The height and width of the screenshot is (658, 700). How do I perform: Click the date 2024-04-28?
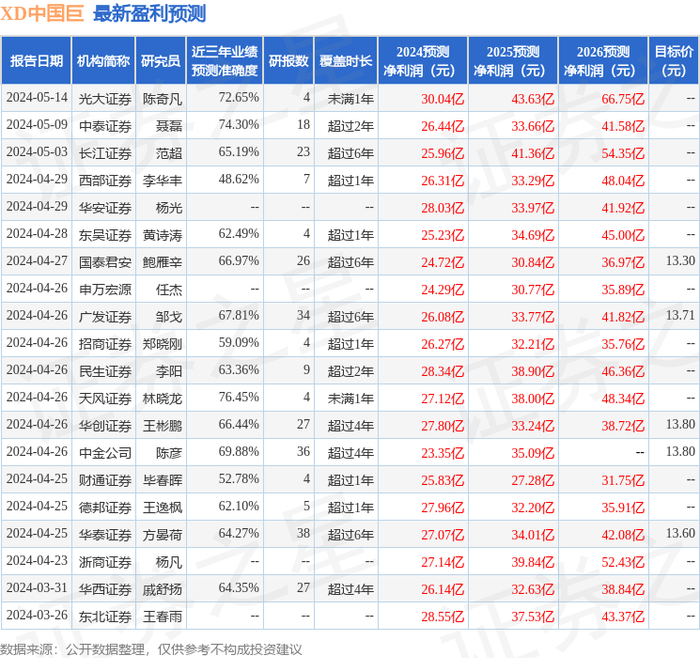coord(37,233)
